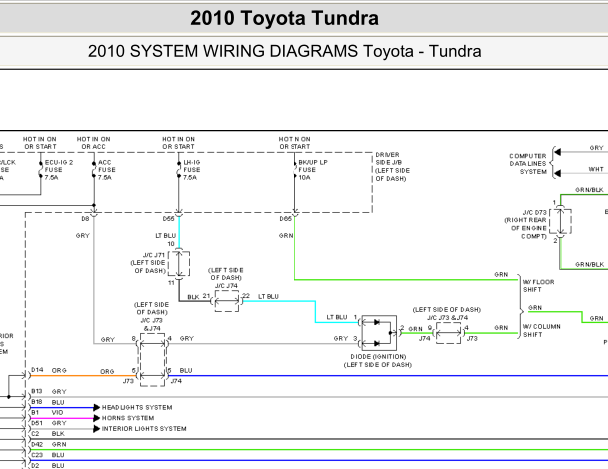Image resolution: width=608 pixels, height=469 pixels.
Task: Click the "B18" connector pin label
Action: [37, 402]
